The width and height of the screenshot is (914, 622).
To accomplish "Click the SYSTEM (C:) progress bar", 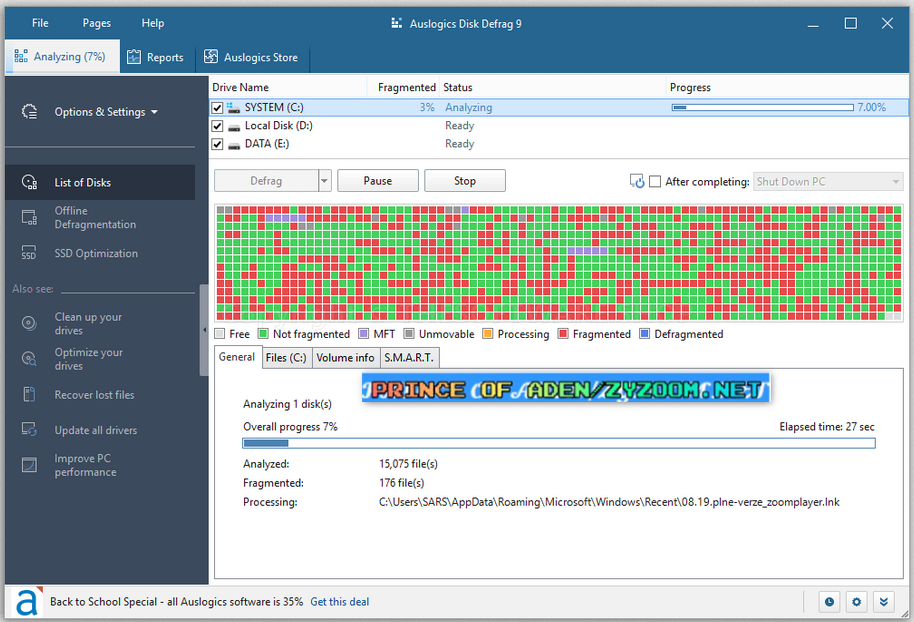I will [x=762, y=107].
